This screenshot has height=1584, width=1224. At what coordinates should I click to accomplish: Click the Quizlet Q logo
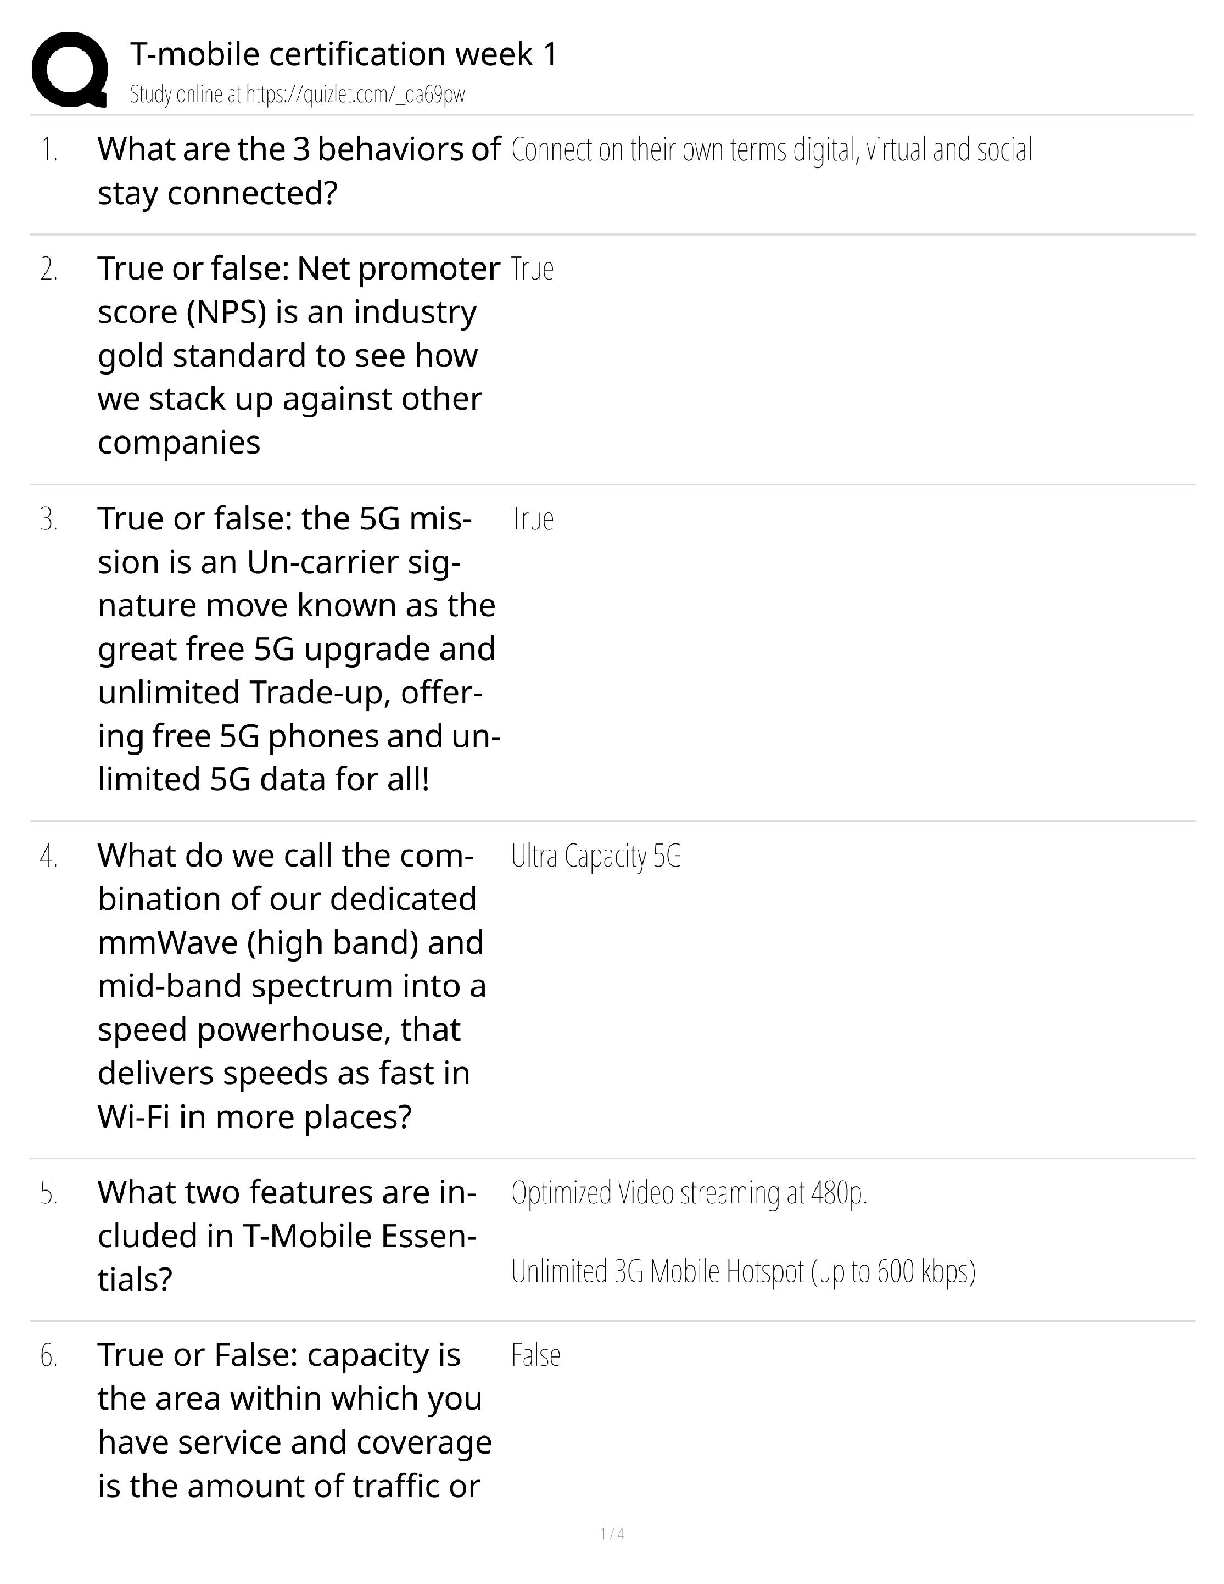click(70, 70)
